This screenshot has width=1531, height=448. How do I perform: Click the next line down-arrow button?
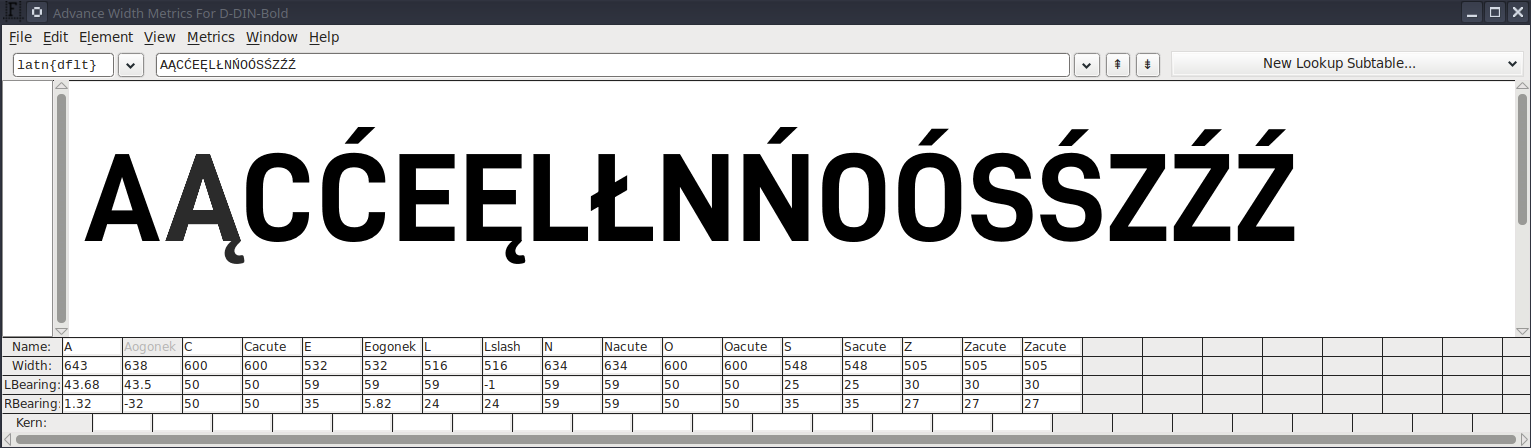pyautogui.click(x=1148, y=64)
